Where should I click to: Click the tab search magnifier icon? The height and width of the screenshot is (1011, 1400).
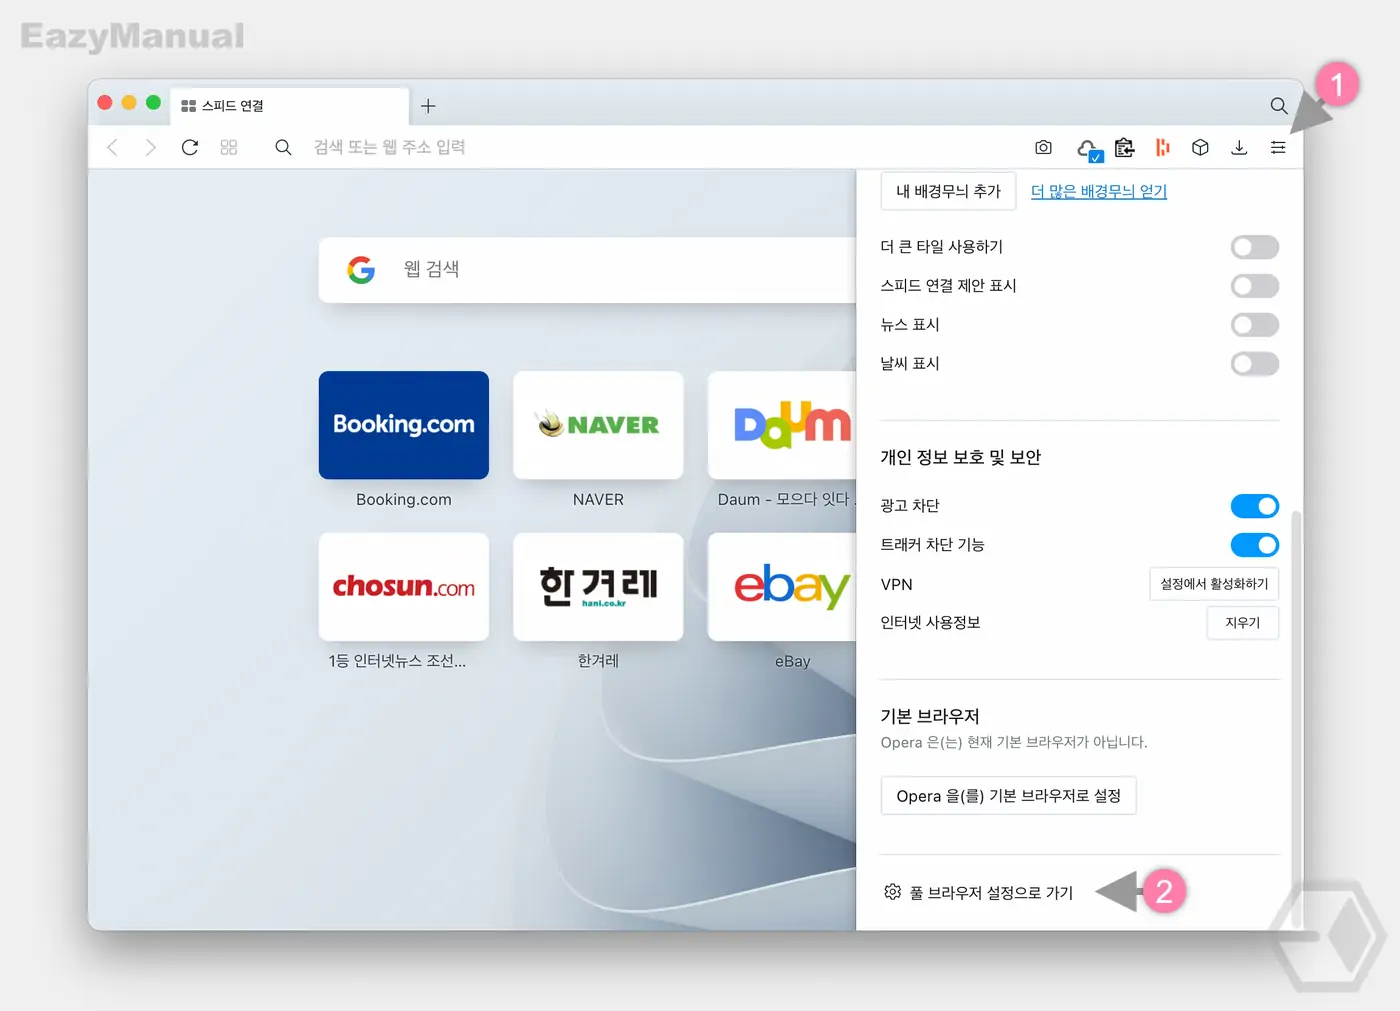click(1278, 105)
